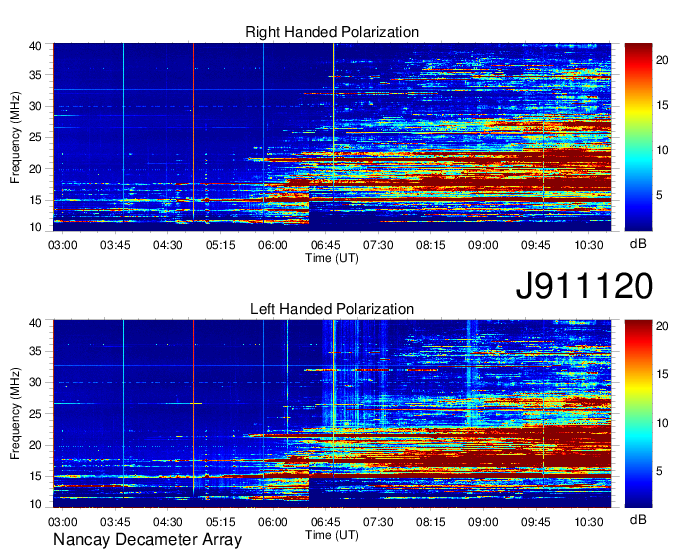Click the Nancay Decameter Array caption
The width and height of the screenshot is (680, 552).
pos(147,540)
